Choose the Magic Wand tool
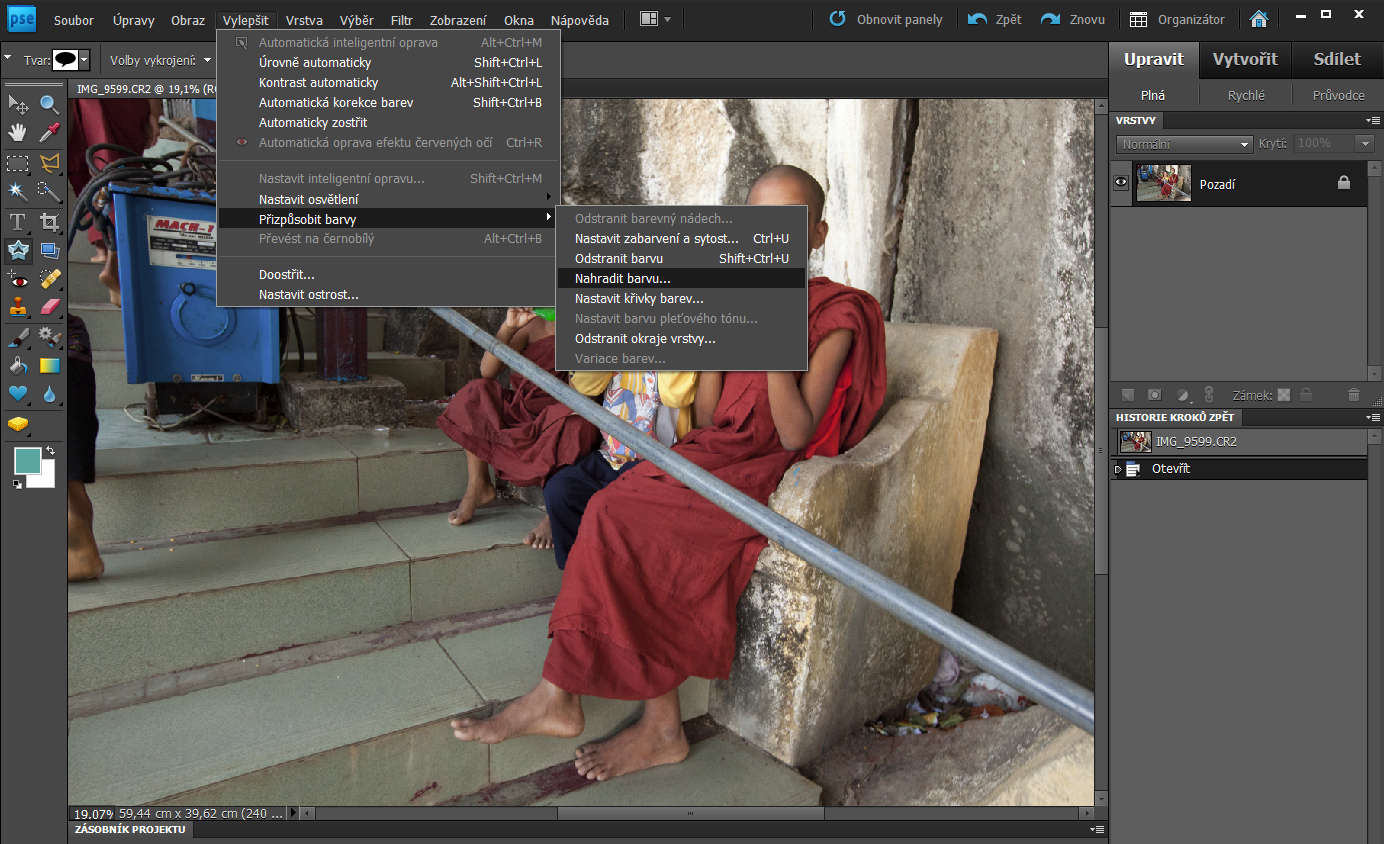 click(18, 191)
